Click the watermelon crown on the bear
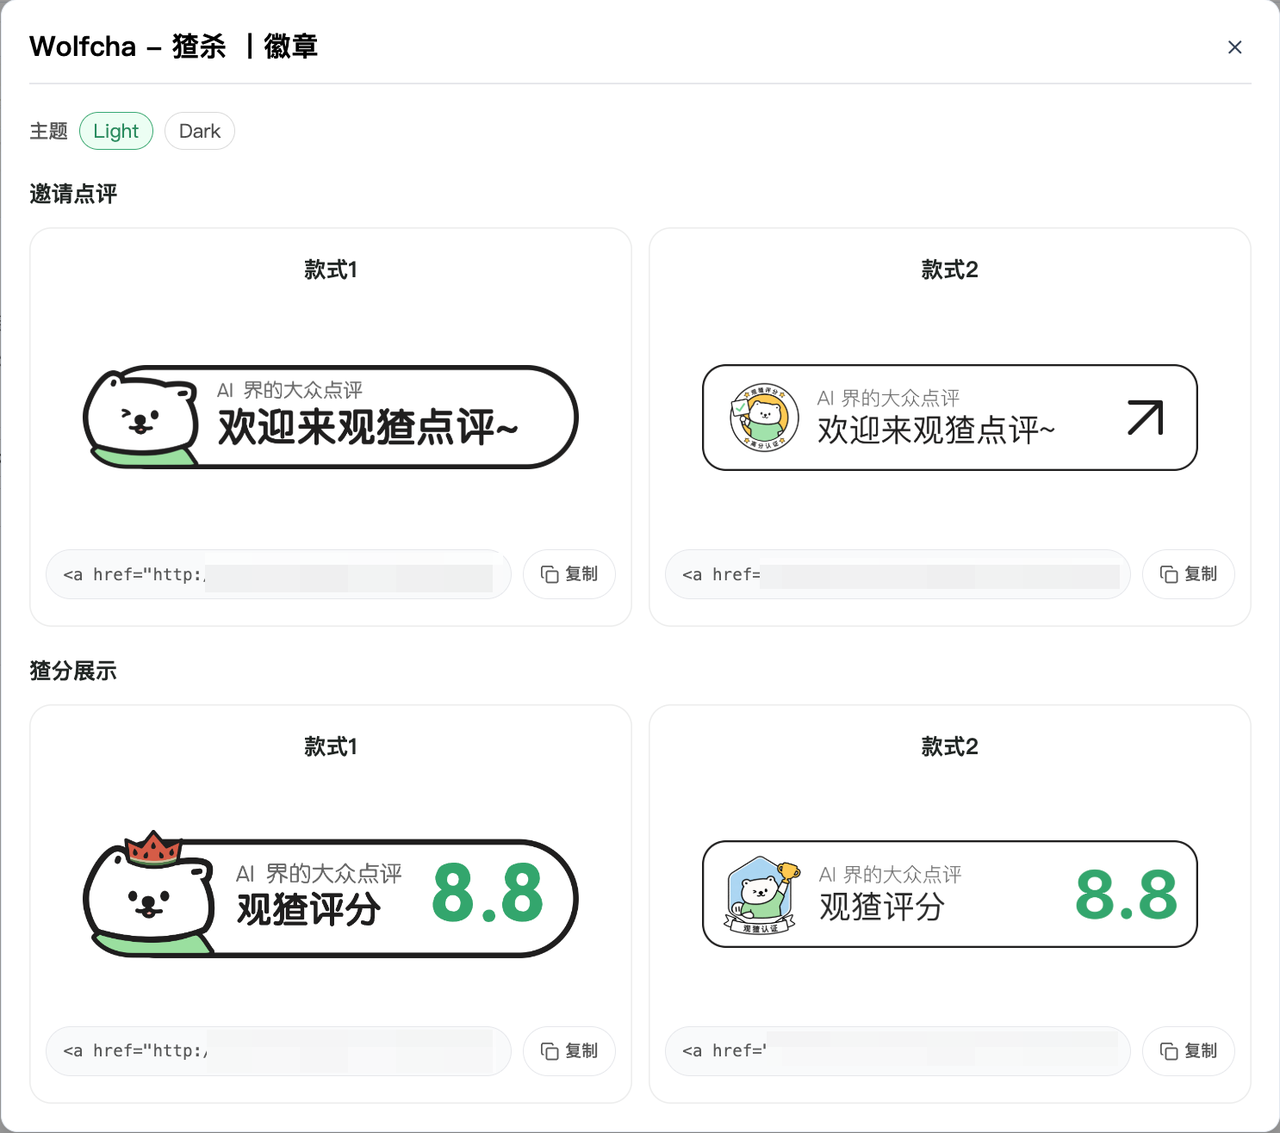Screen dimensions: 1280x1133 coord(153,848)
